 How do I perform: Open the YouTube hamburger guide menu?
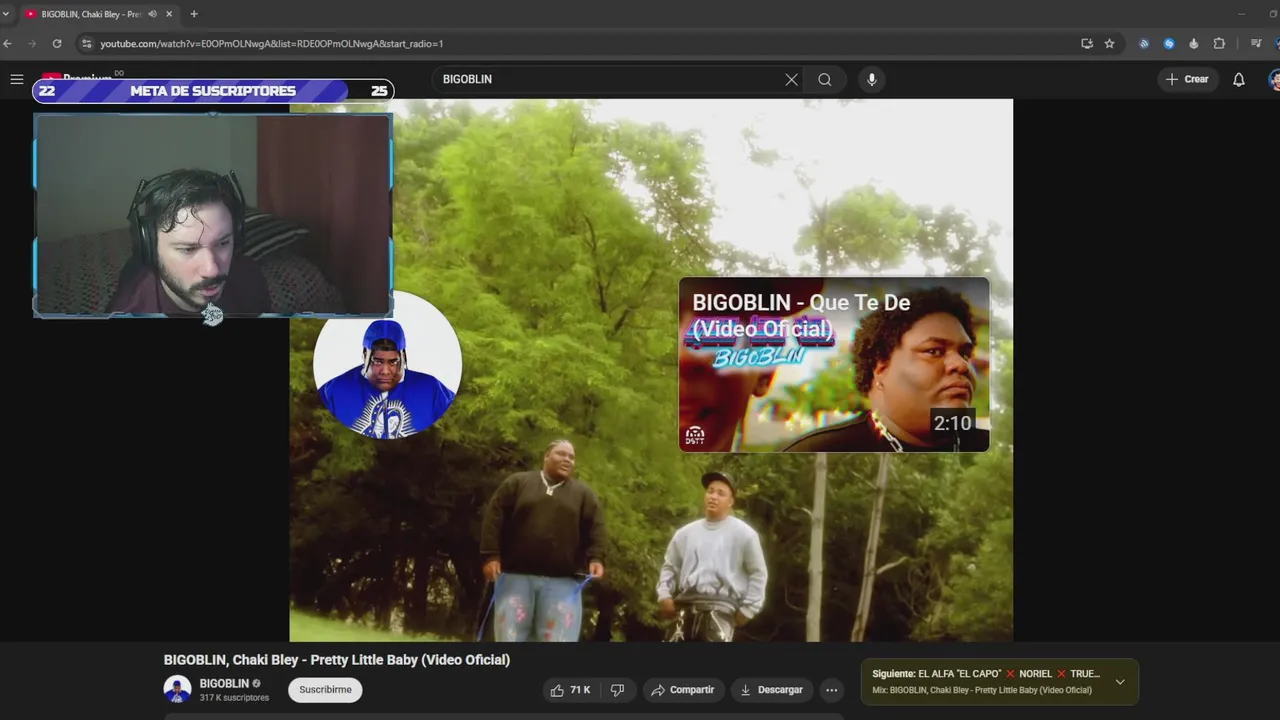tap(17, 79)
